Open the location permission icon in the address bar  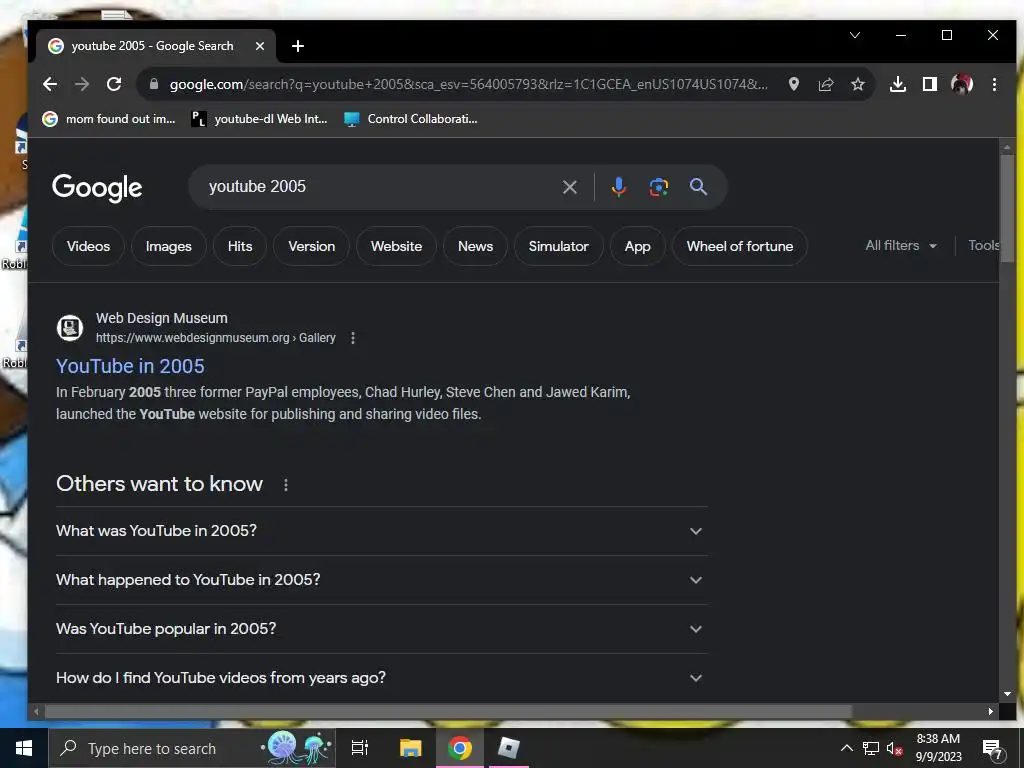click(793, 84)
